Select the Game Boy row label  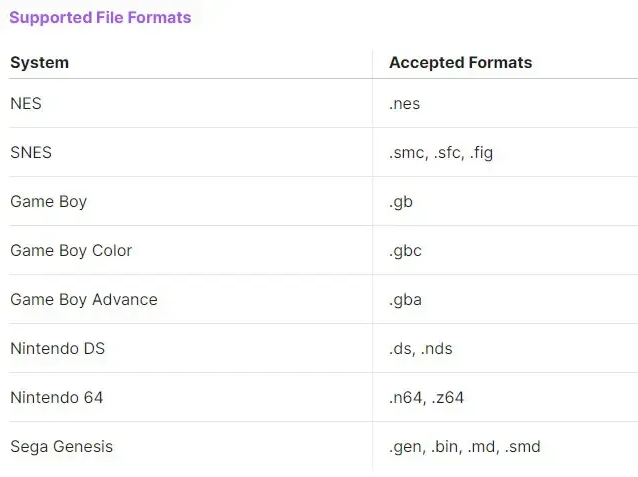pyautogui.click(x=48, y=201)
